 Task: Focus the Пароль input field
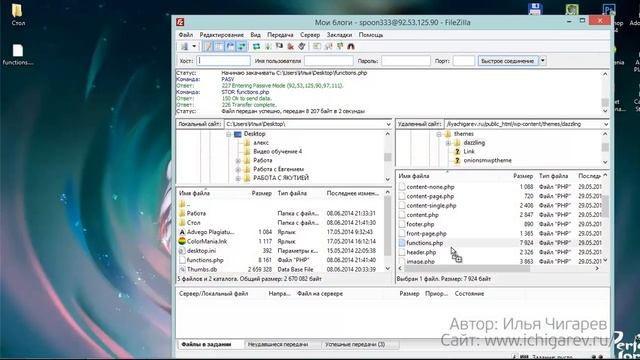(x=406, y=61)
